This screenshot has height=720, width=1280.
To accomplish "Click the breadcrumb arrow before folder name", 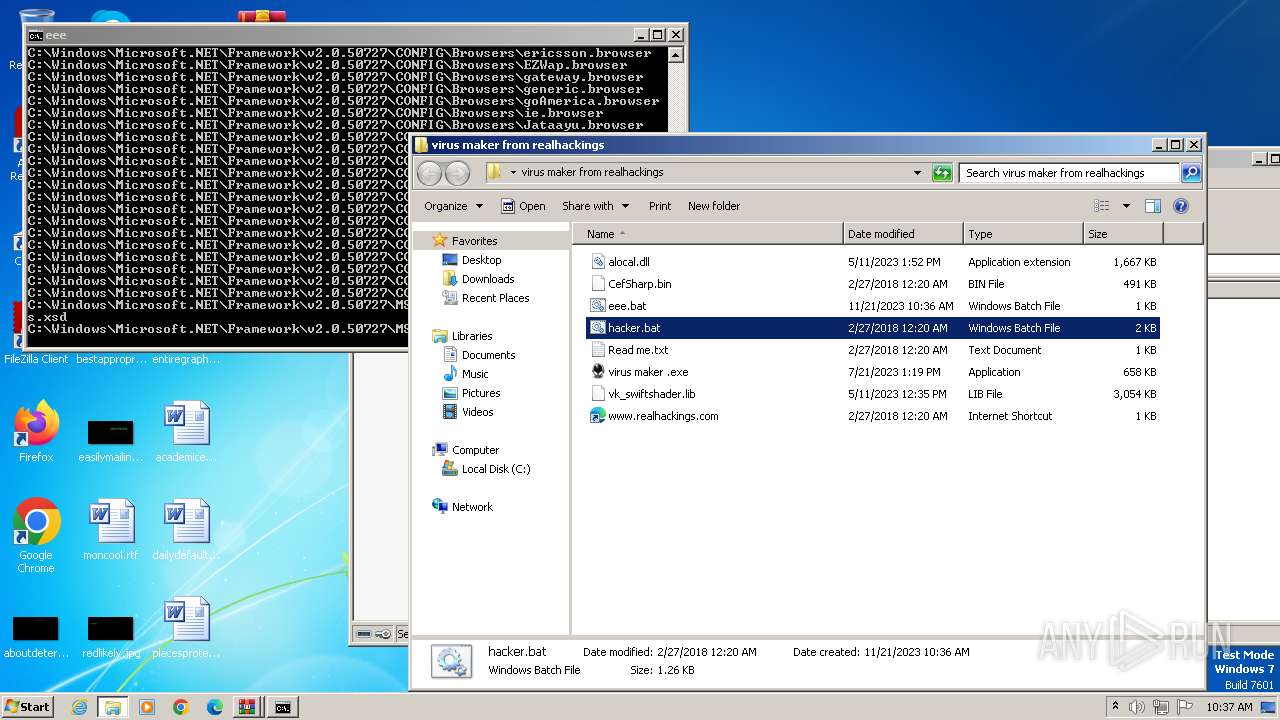I will pyautogui.click(x=513, y=172).
